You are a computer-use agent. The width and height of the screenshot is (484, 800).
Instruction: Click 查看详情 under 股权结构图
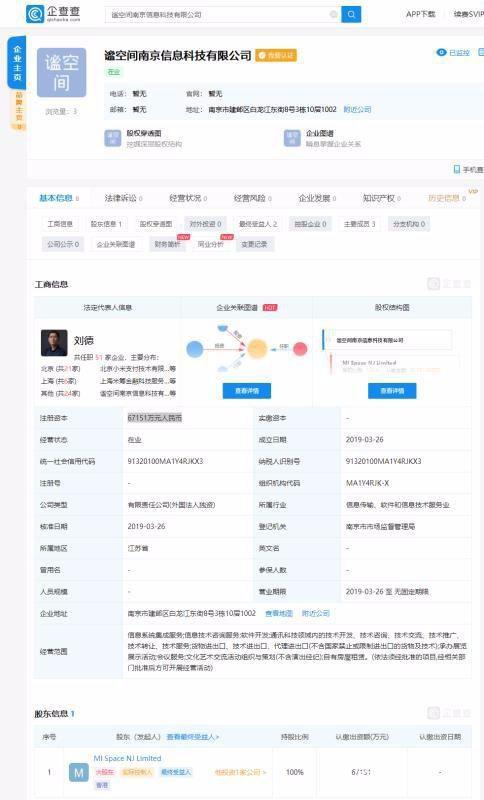[x=392, y=391]
